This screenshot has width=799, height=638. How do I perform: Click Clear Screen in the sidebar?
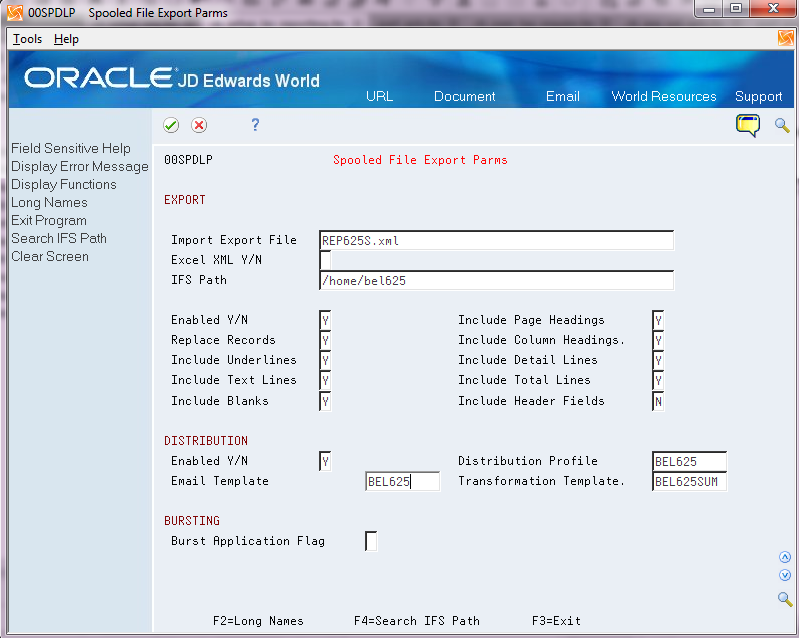click(50, 256)
